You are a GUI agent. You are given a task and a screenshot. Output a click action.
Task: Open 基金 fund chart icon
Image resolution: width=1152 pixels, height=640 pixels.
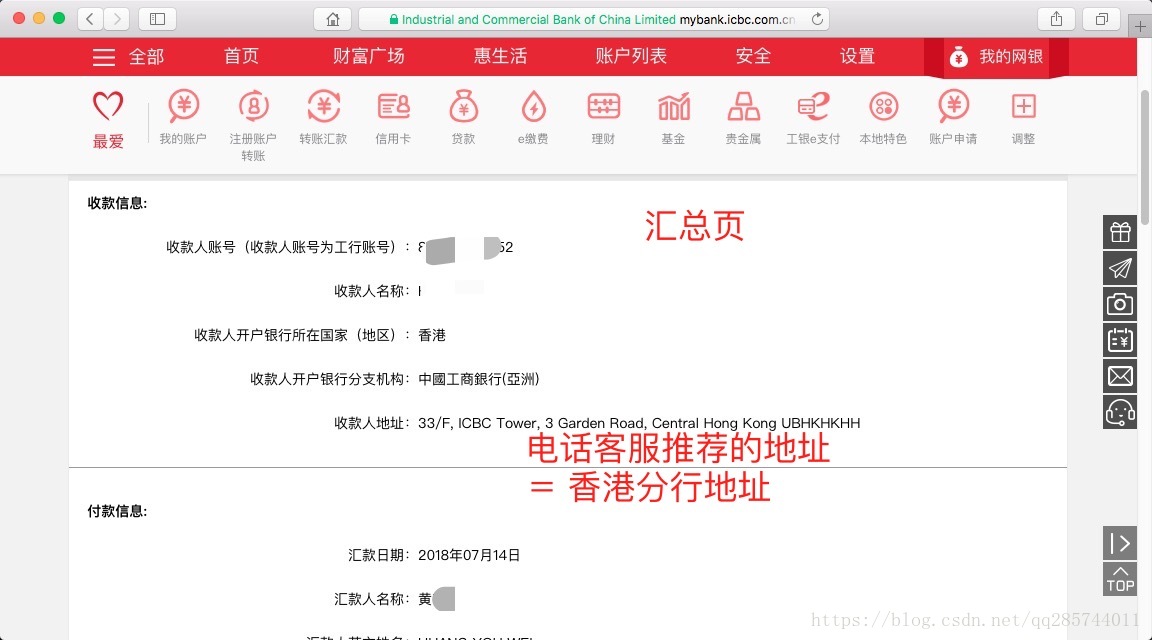[674, 107]
